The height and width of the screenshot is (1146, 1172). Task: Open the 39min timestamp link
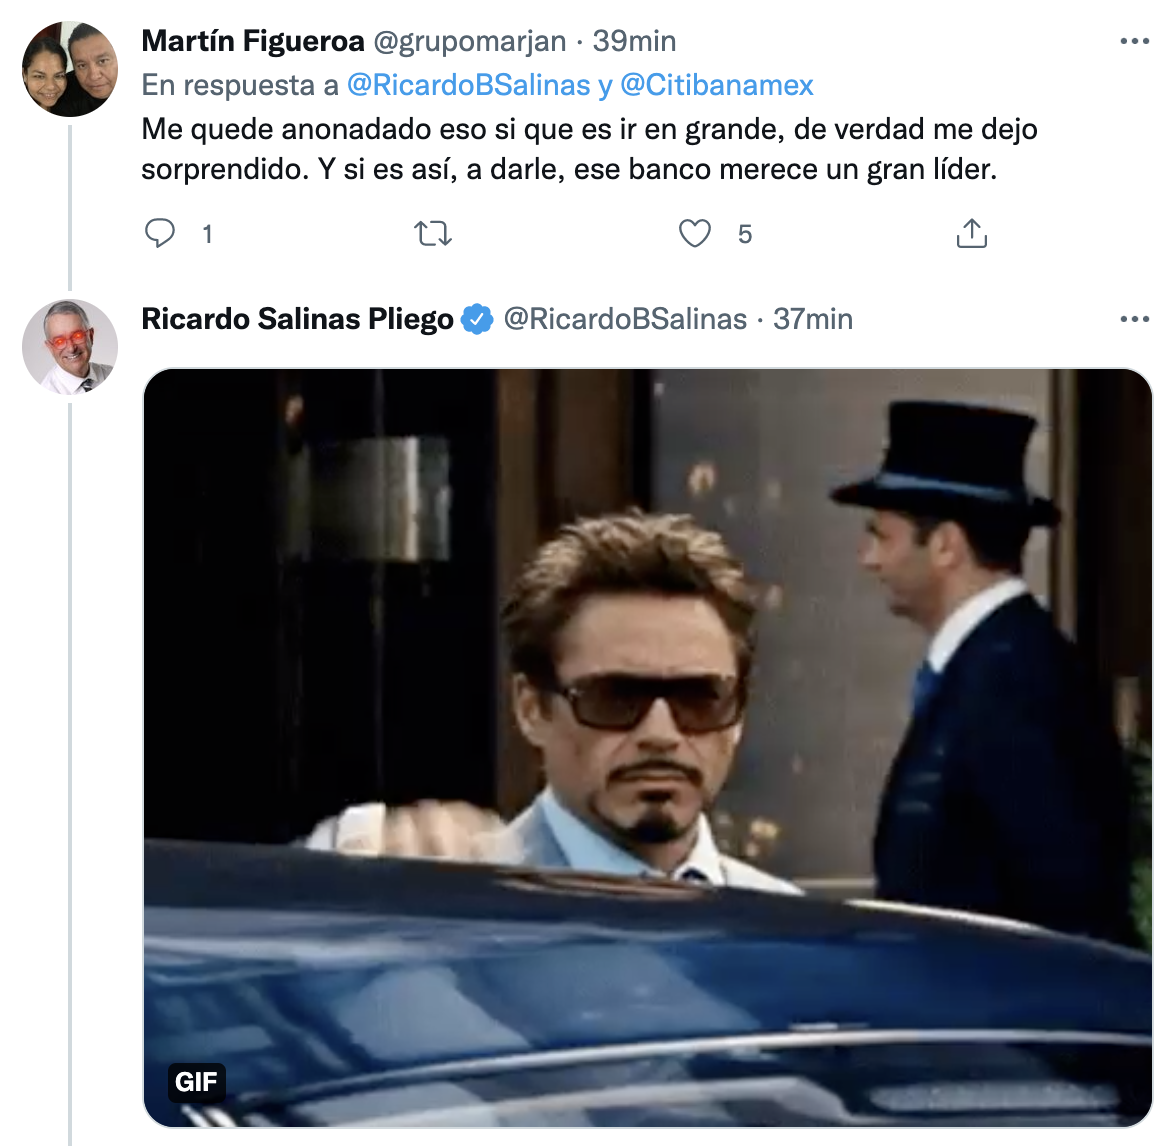click(x=634, y=41)
